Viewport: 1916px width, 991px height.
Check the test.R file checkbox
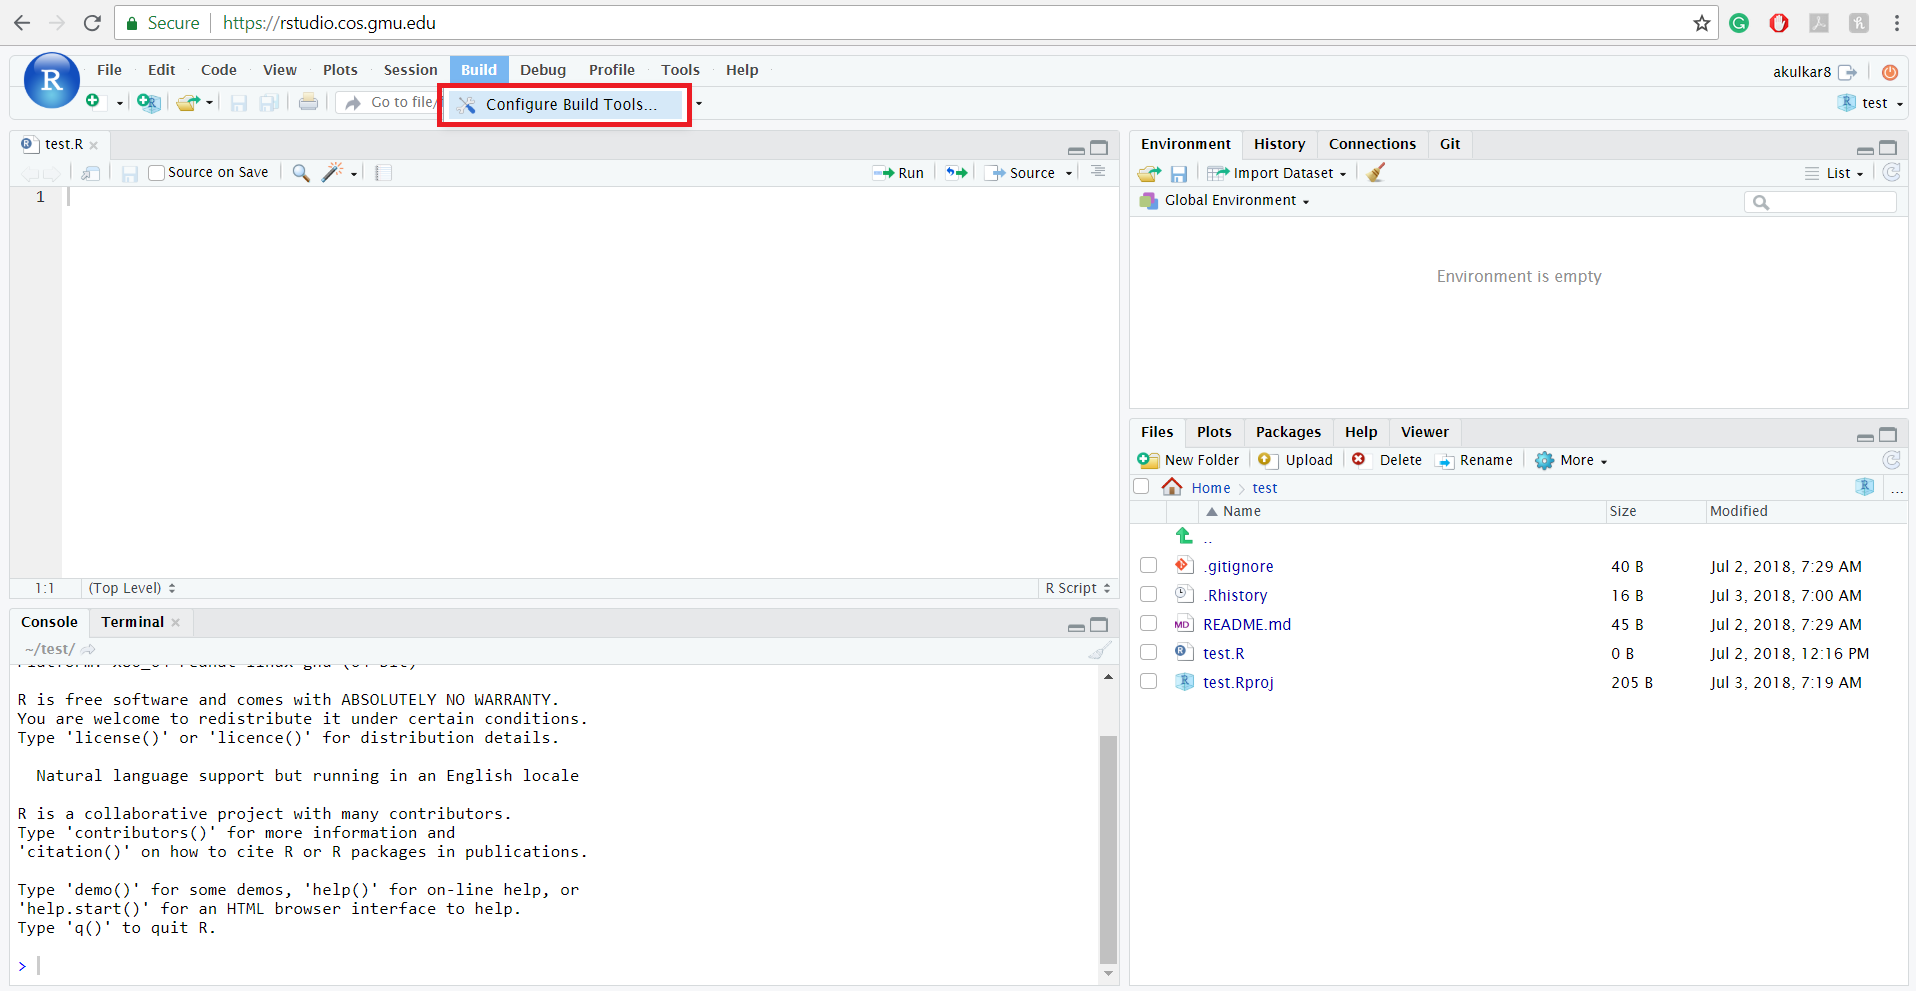tap(1148, 653)
